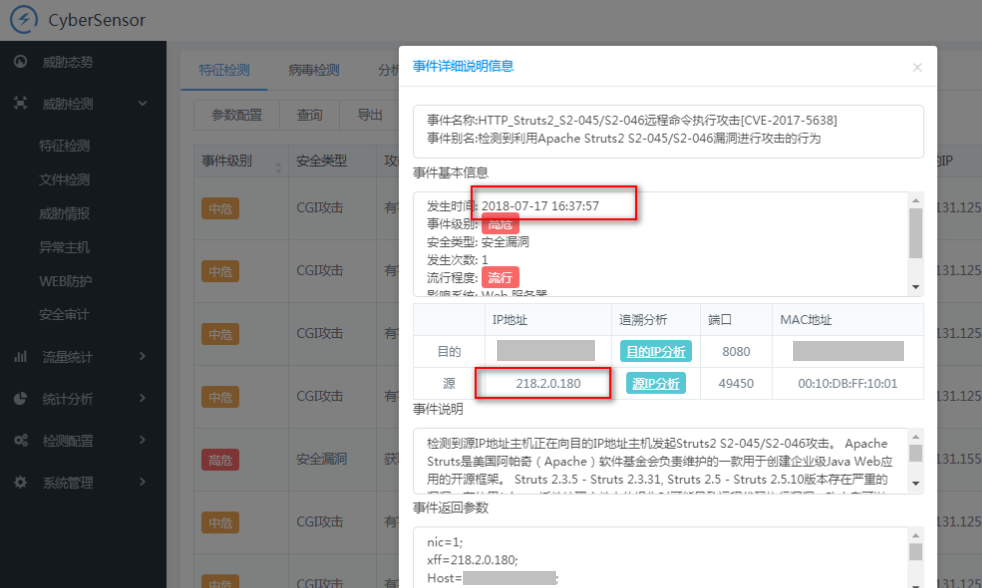The height and width of the screenshot is (588, 982).
Task: Close the 事件详细说明信息 dialog
Action: tap(917, 68)
